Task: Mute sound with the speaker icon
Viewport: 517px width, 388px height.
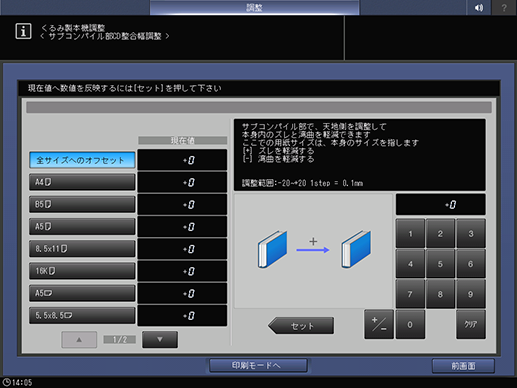Action: (x=478, y=7)
